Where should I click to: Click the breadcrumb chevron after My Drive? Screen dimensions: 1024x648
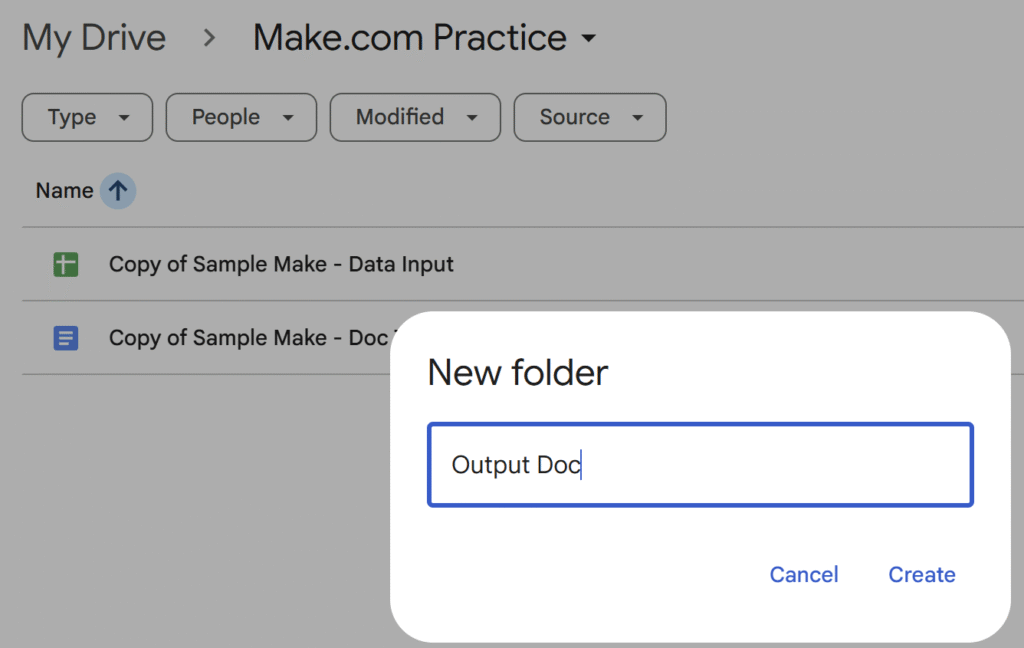tap(209, 39)
